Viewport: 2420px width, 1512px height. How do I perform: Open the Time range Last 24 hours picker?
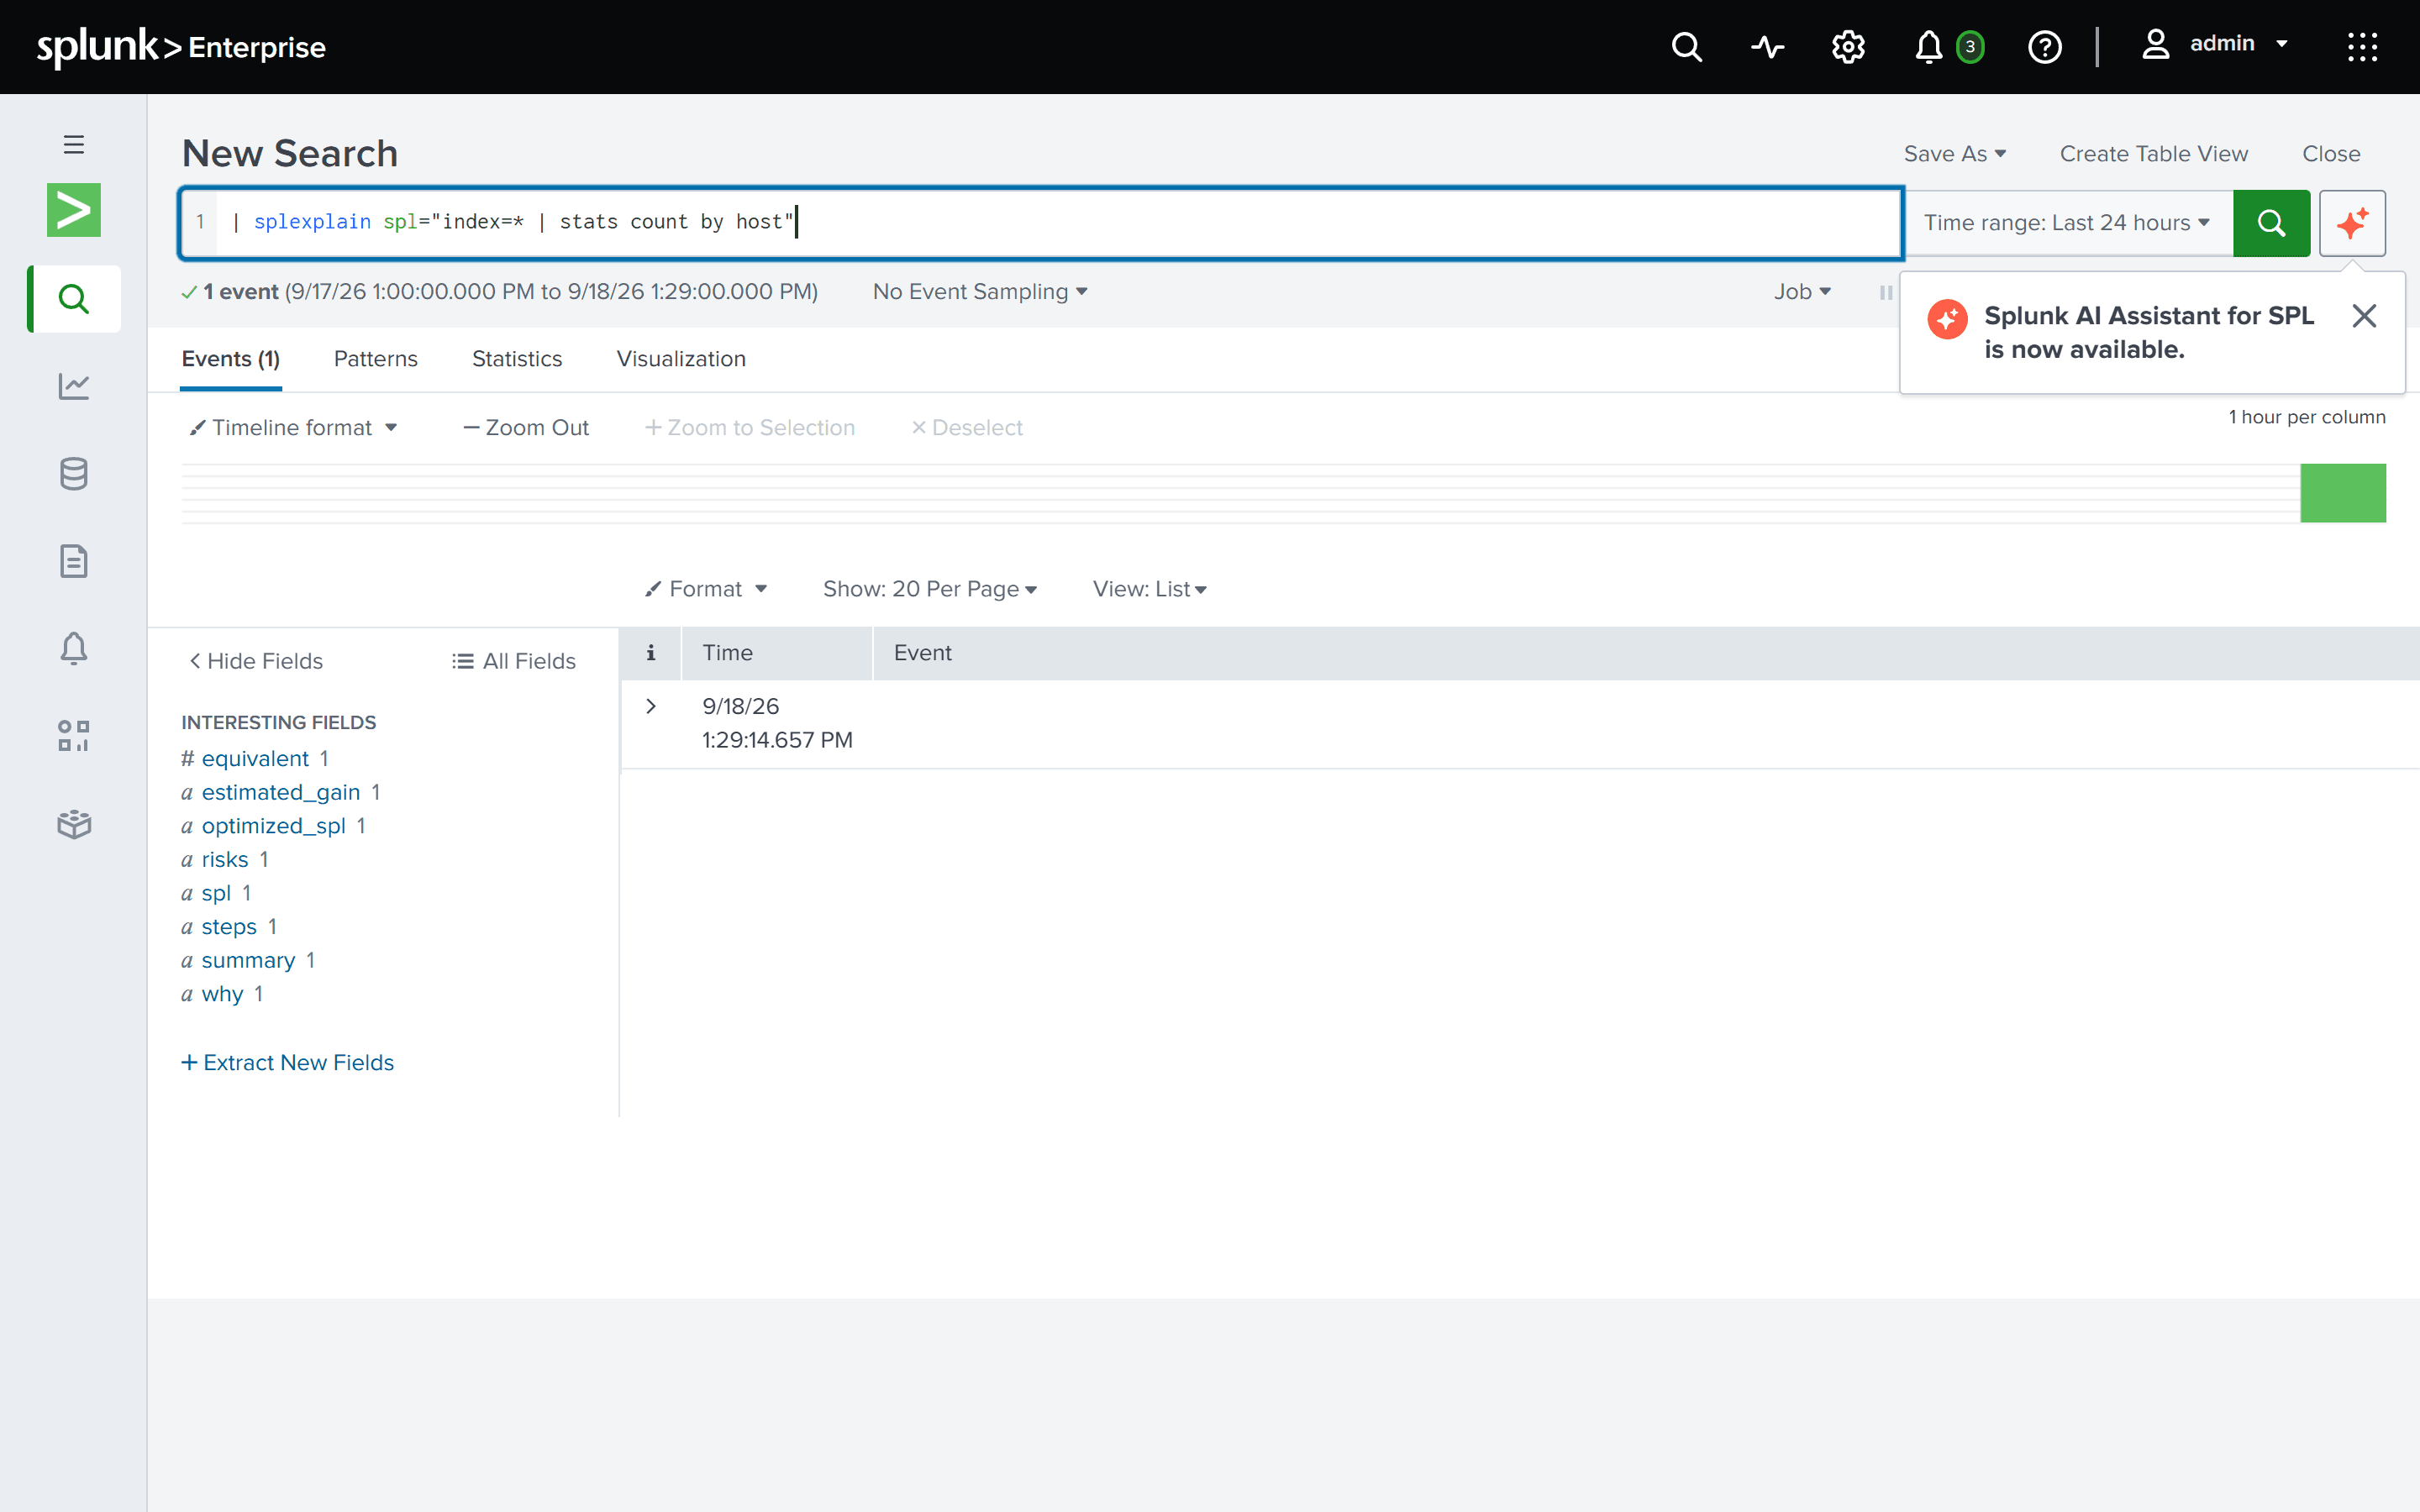(2067, 223)
